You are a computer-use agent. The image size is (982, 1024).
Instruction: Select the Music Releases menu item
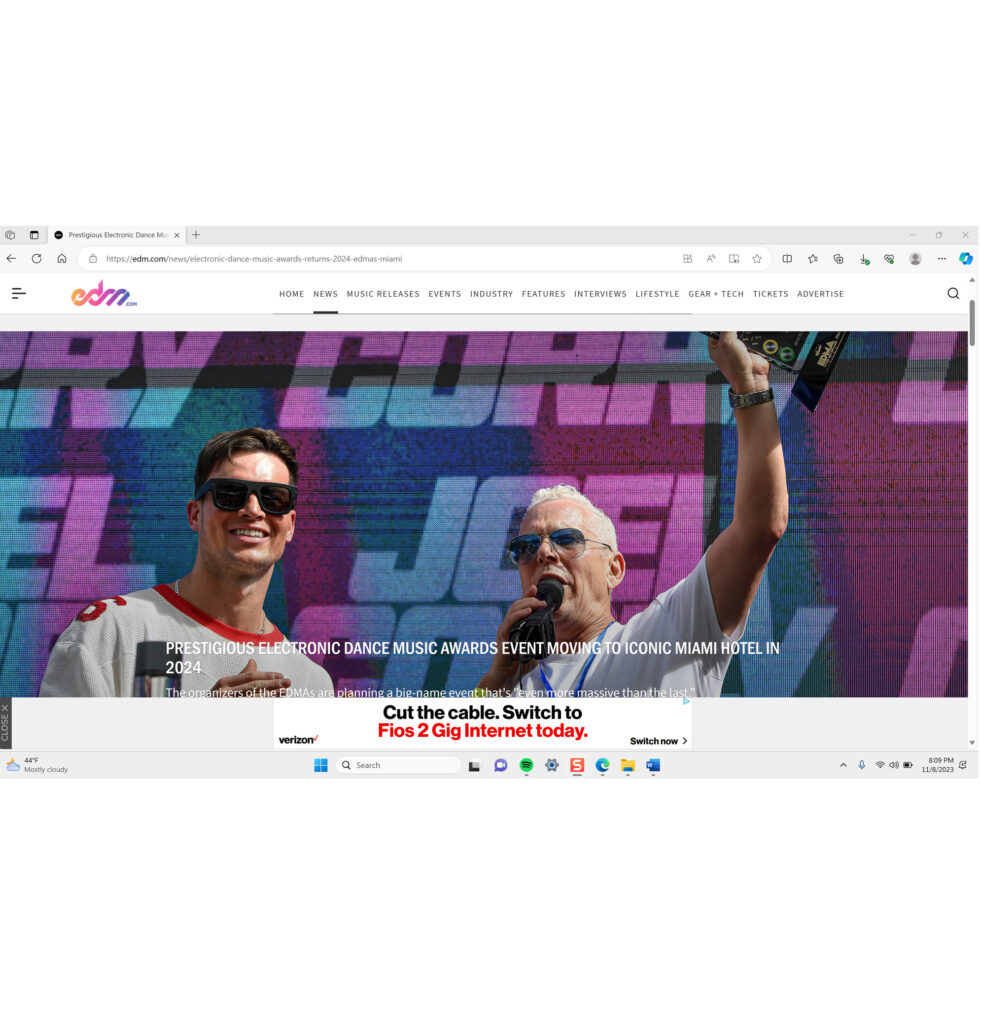pyautogui.click(x=383, y=294)
